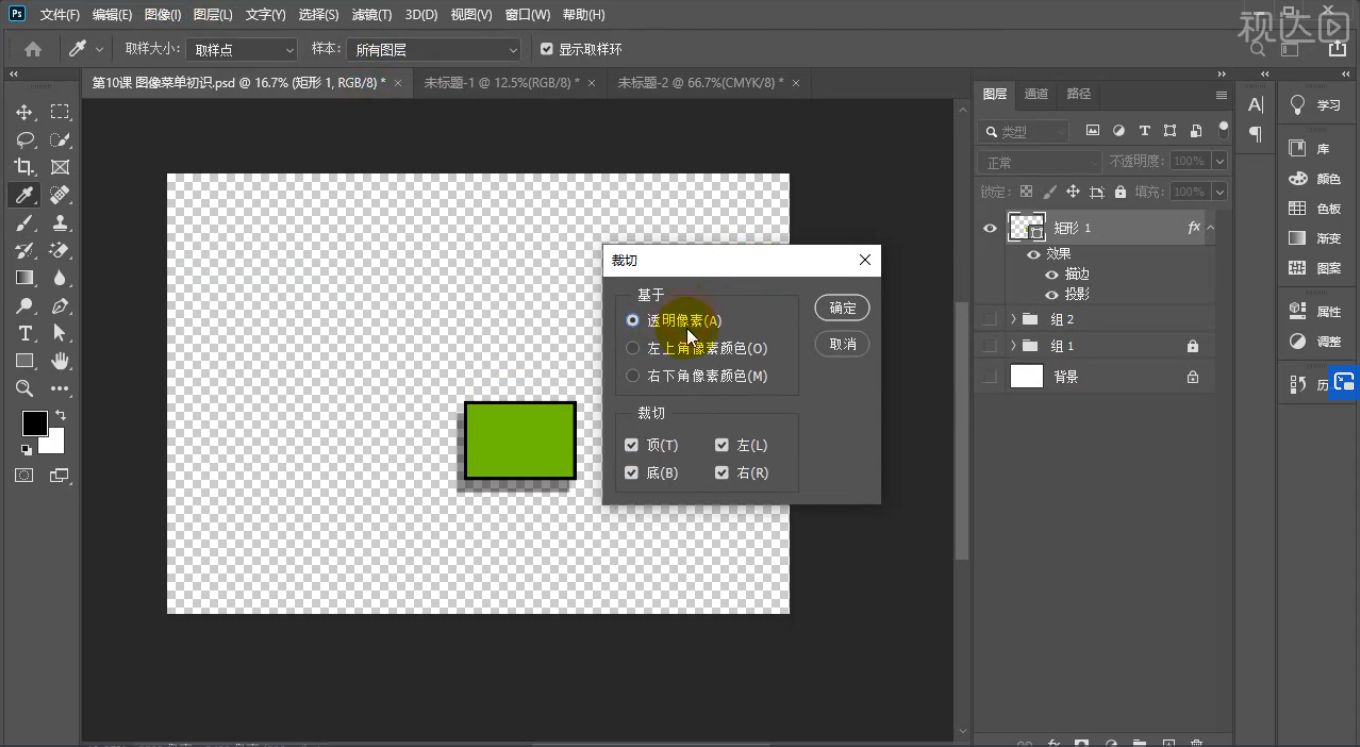Hide the 矩形 1 layer
Screen dimensions: 1360x747
coord(990,228)
